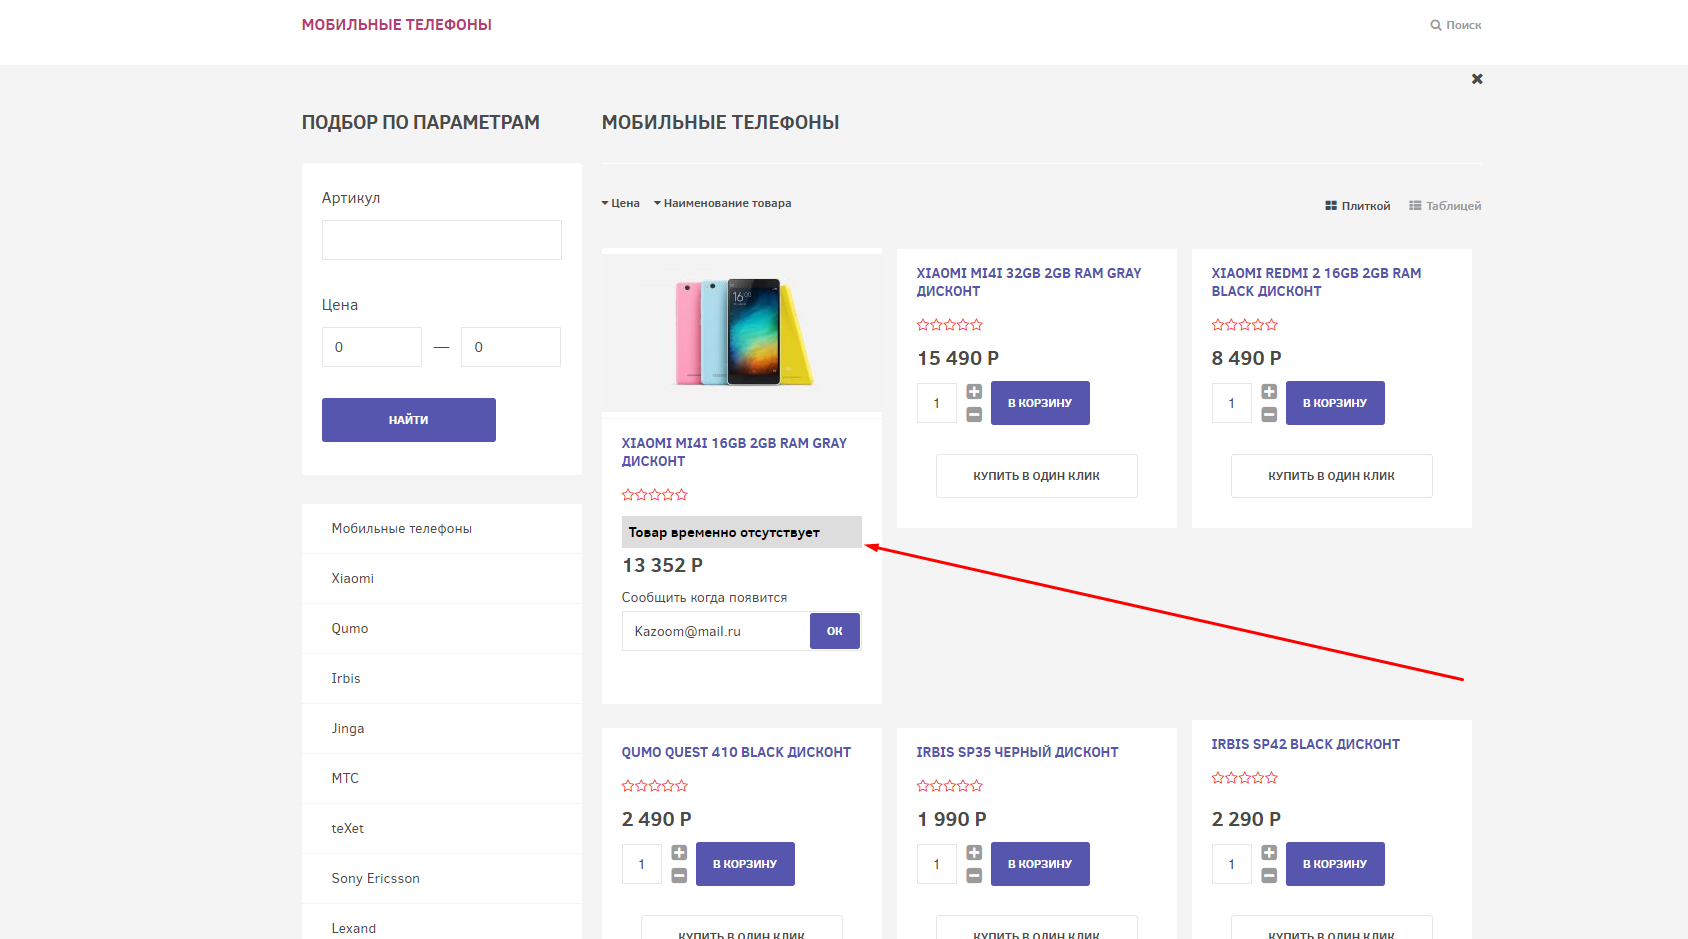This screenshot has width=1688, height=939.
Task: Switch to table view (Таблицей)
Action: click(1445, 206)
